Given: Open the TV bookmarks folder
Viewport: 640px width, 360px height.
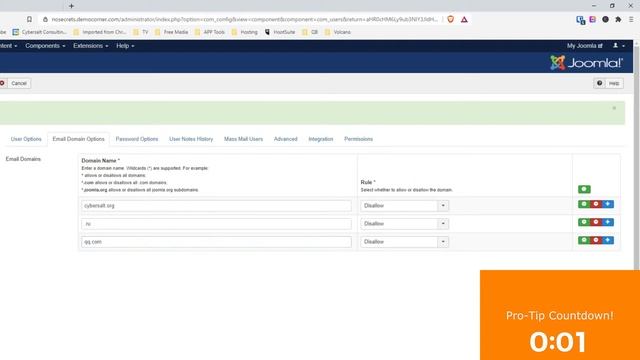Looking at the screenshot, I should 141,32.
